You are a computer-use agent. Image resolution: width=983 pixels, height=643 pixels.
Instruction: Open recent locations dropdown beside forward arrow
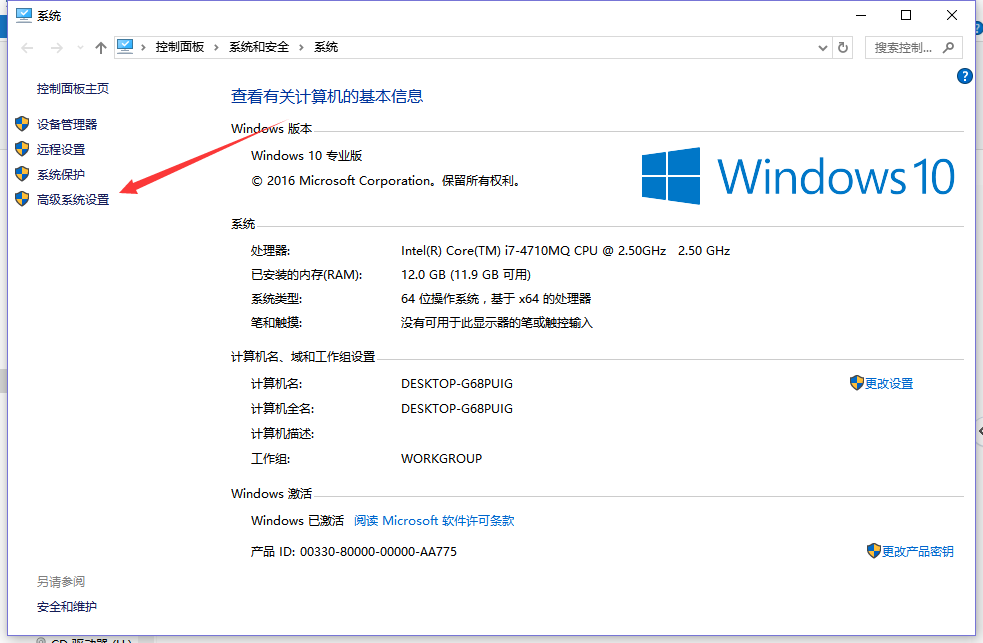click(x=80, y=48)
